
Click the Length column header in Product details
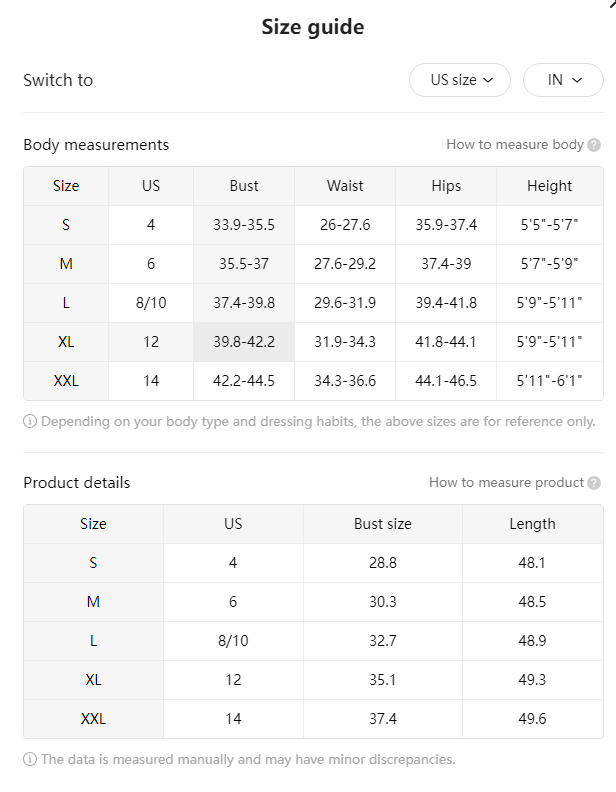pyautogui.click(x=532, y=524)
